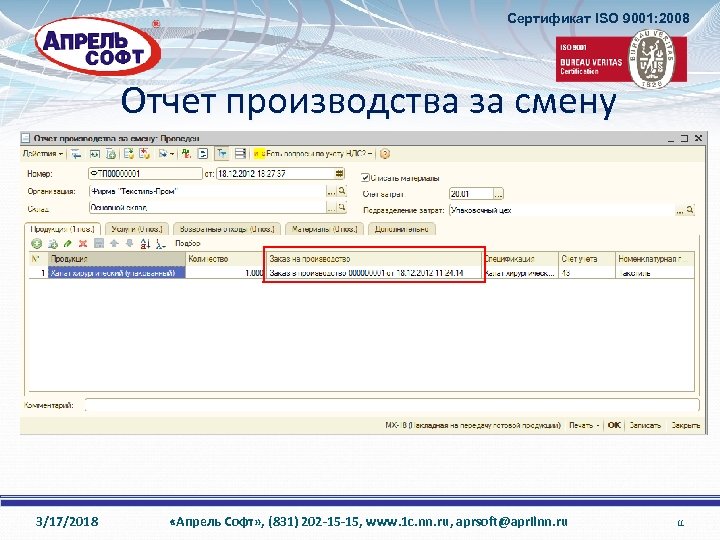Click the document date field 18.12.2012
Image resolution: width=720 pixels, height=540 pixels.
pos(276,174)
